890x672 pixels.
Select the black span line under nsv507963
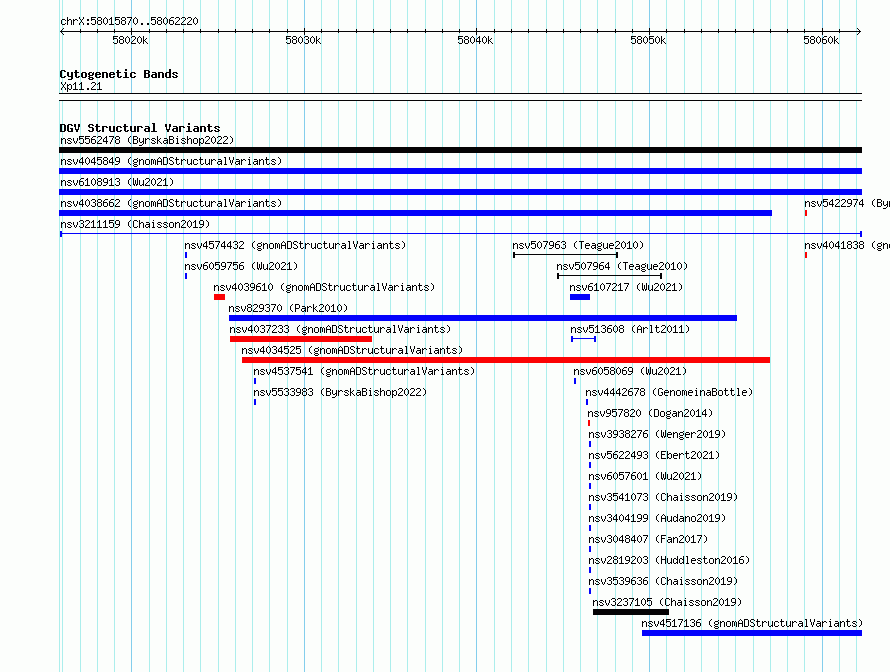point(565,255)
